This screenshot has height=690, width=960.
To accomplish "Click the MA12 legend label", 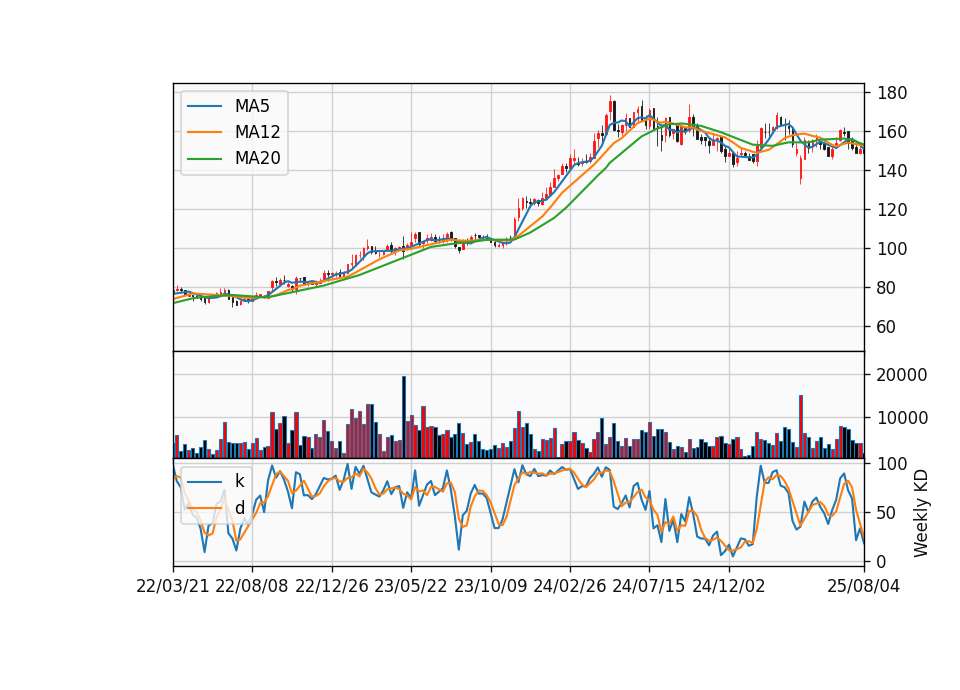I will tap(257, 132).
